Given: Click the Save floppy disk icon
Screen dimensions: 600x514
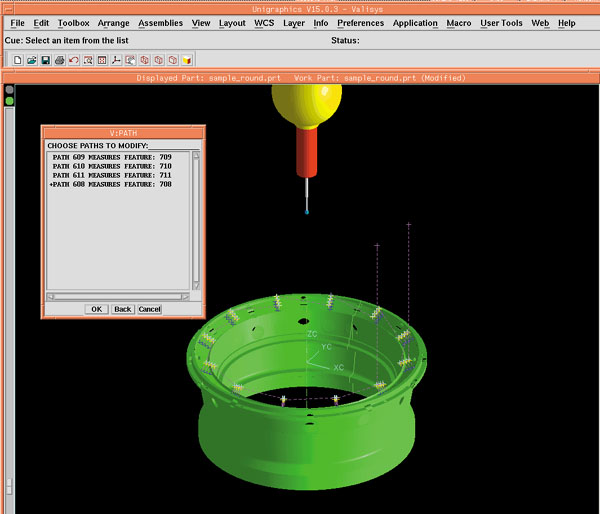Looking at the screenshot, I should click(x=46, y=60).
